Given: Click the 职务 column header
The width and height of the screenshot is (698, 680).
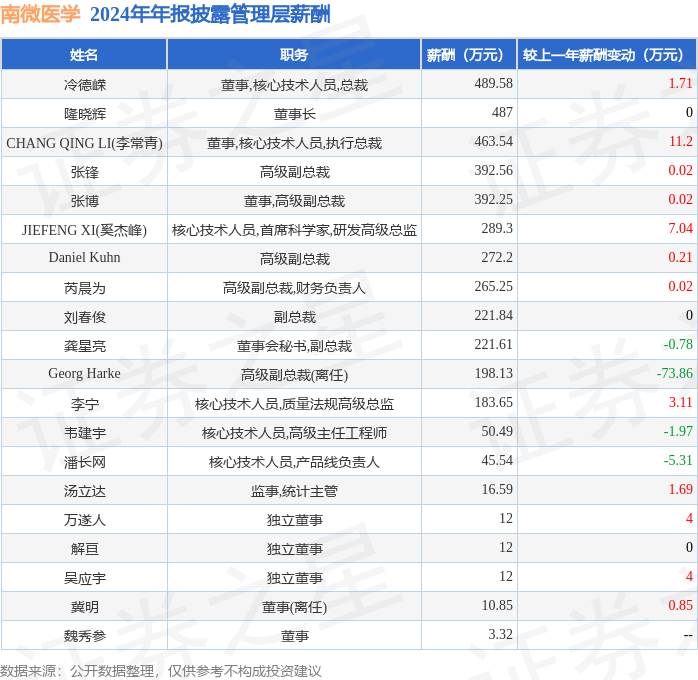Looking at the screenshot, I should point(294,55).
